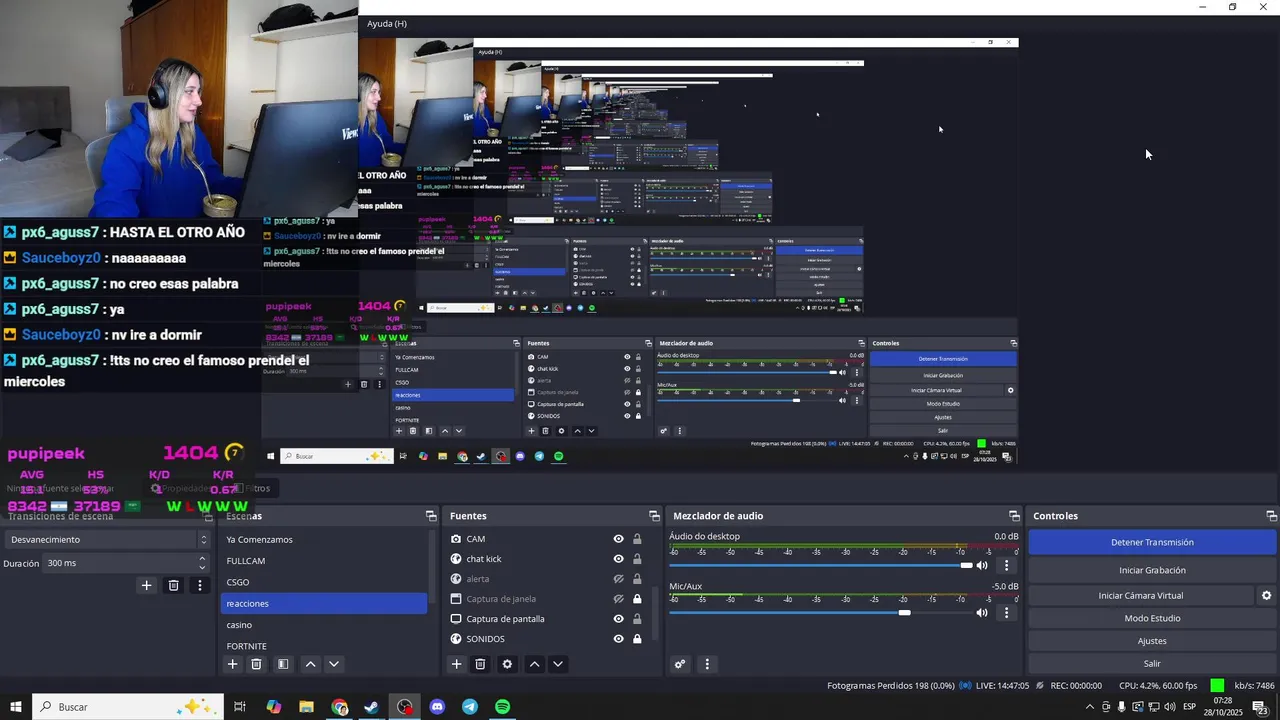
Task: Open Ajustes from Controles dock
Action: [1152, 641]
